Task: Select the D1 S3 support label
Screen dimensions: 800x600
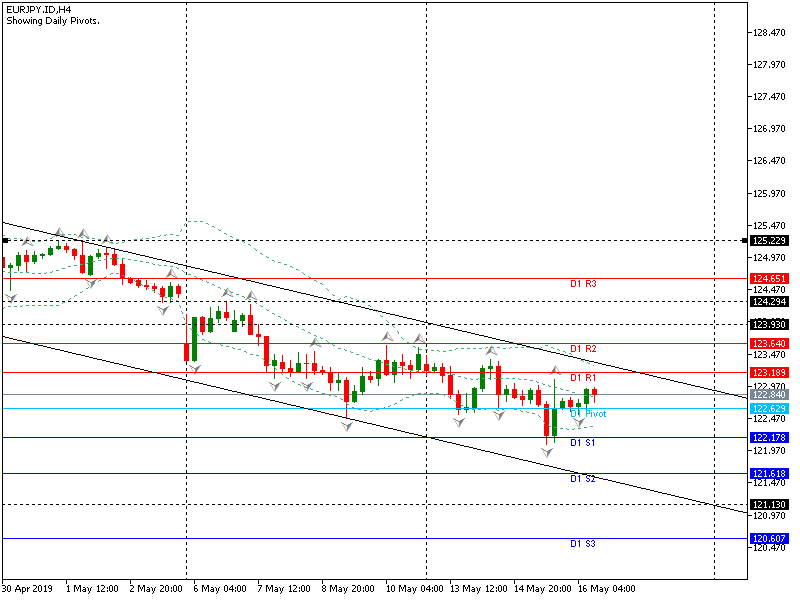Action: point(583,544)
